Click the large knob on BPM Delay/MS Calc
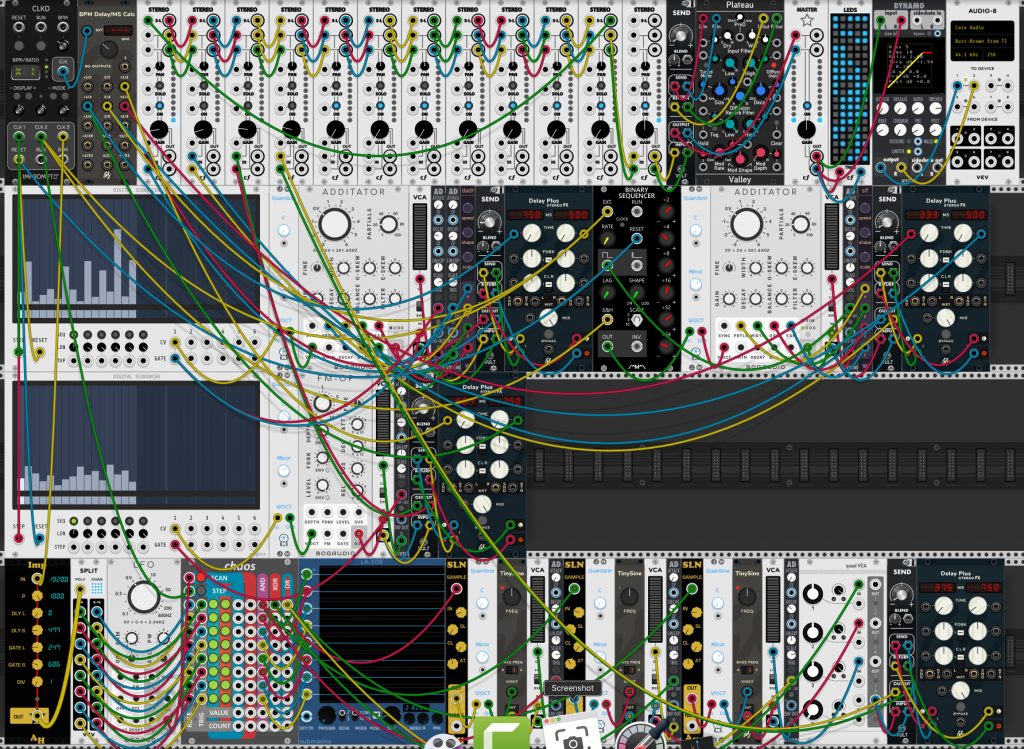This screenshot has height=749, width=1024. pyautogui.click(x=109, y=48)
